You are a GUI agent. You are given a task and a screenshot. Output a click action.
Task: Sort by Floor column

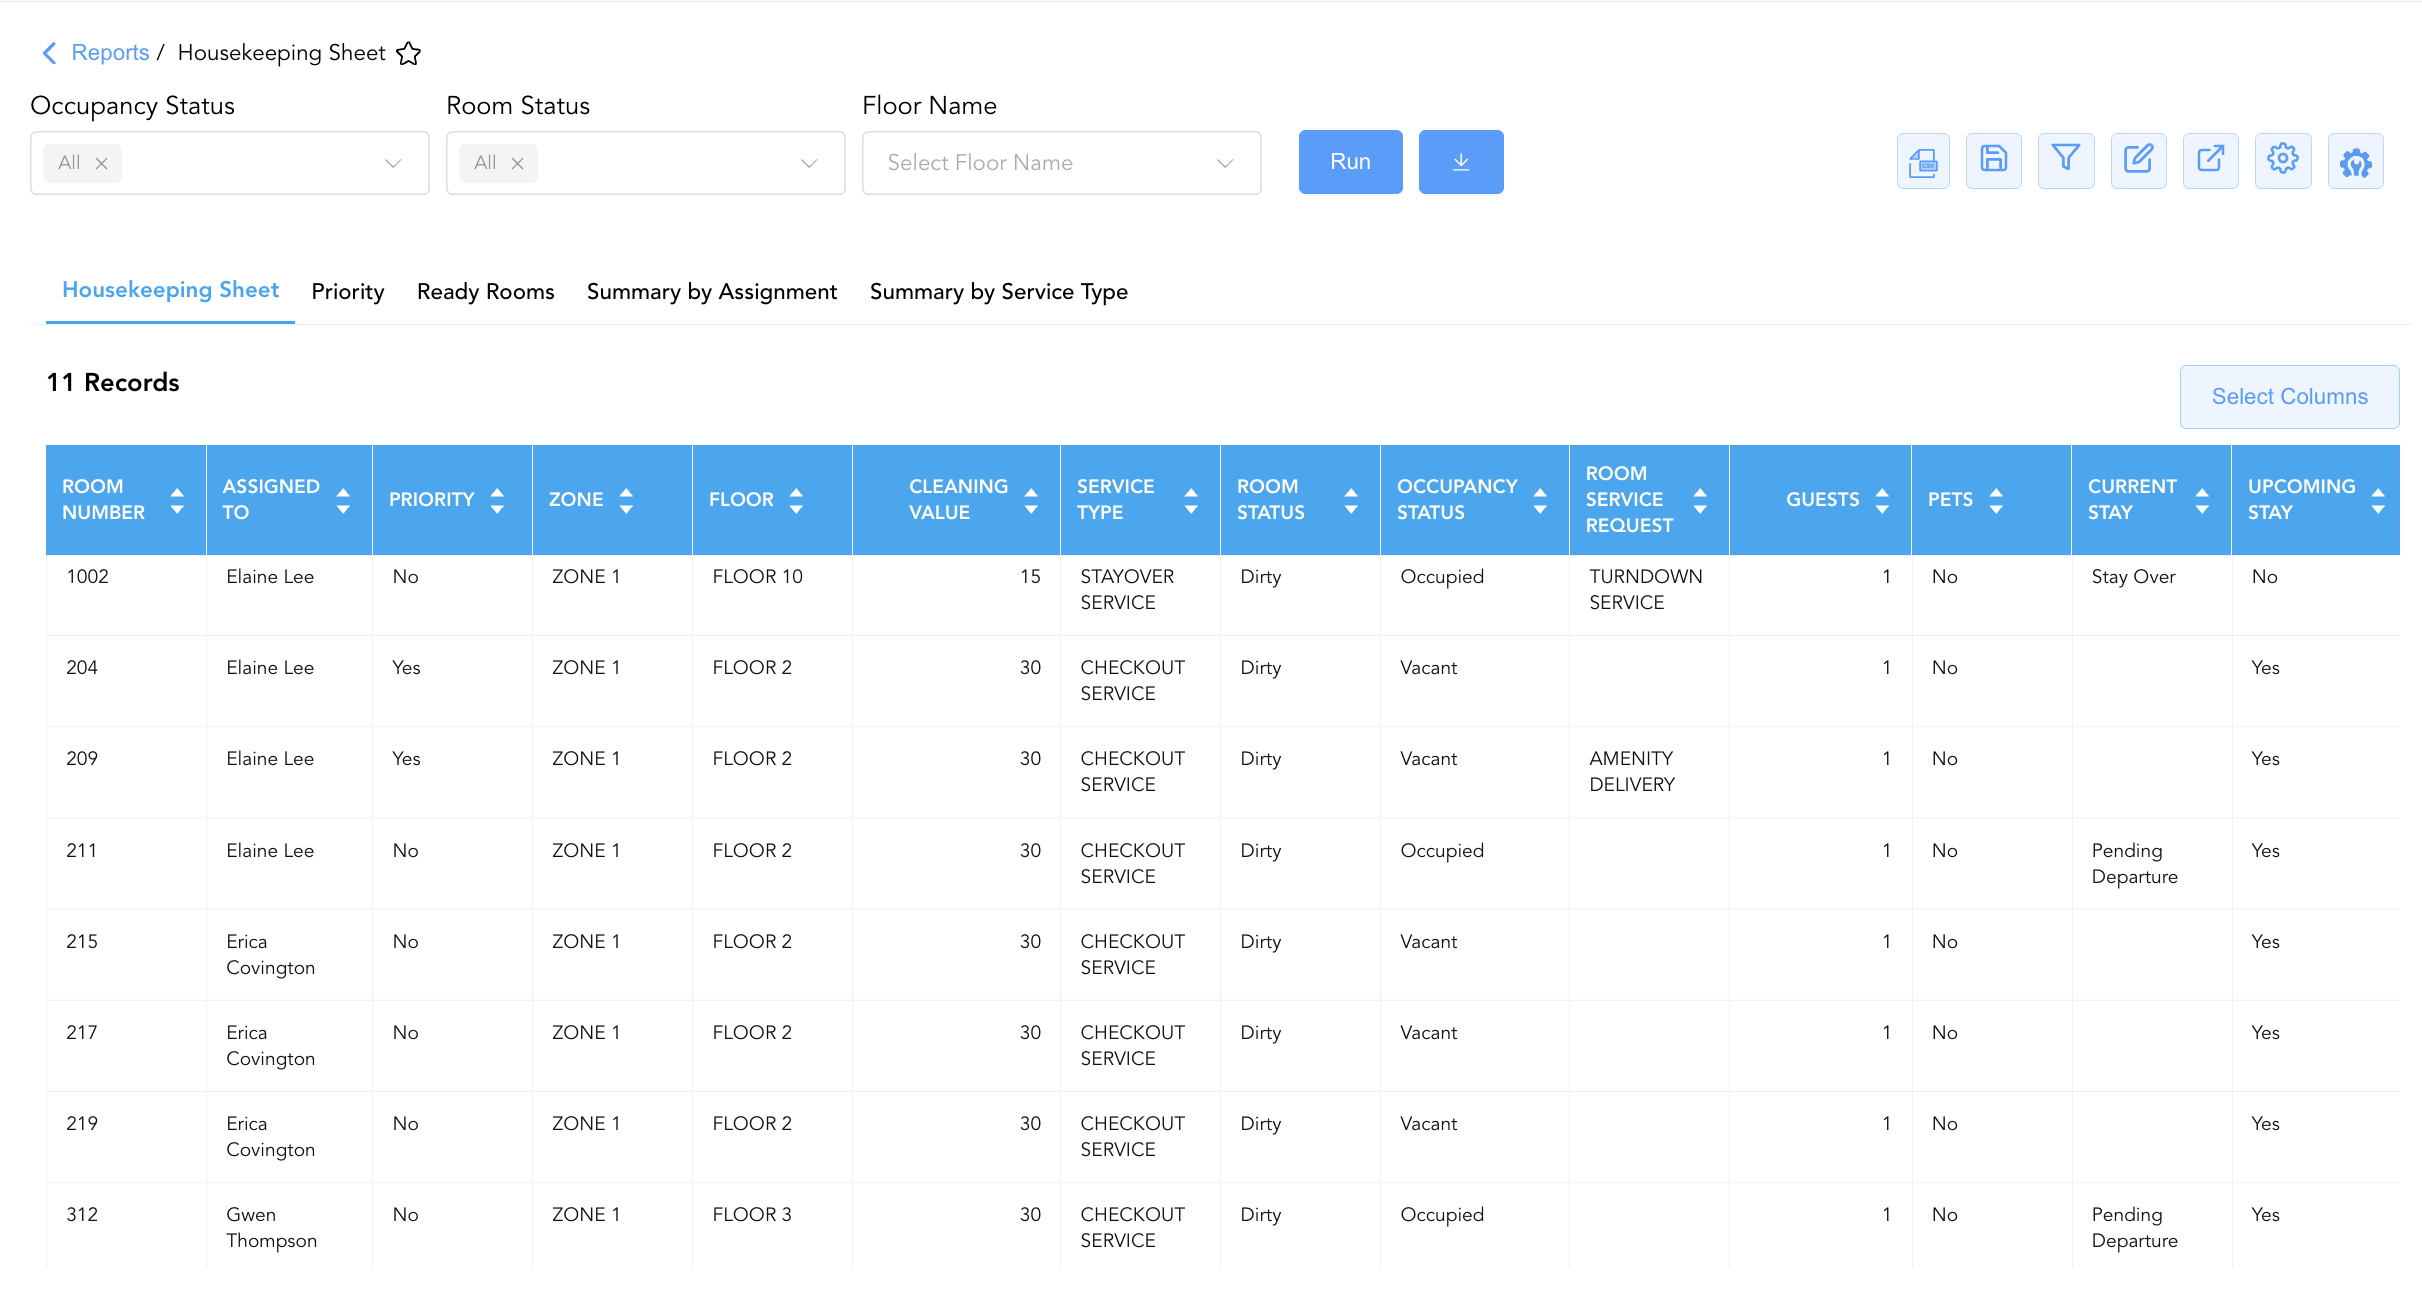[x=796, y=500]
